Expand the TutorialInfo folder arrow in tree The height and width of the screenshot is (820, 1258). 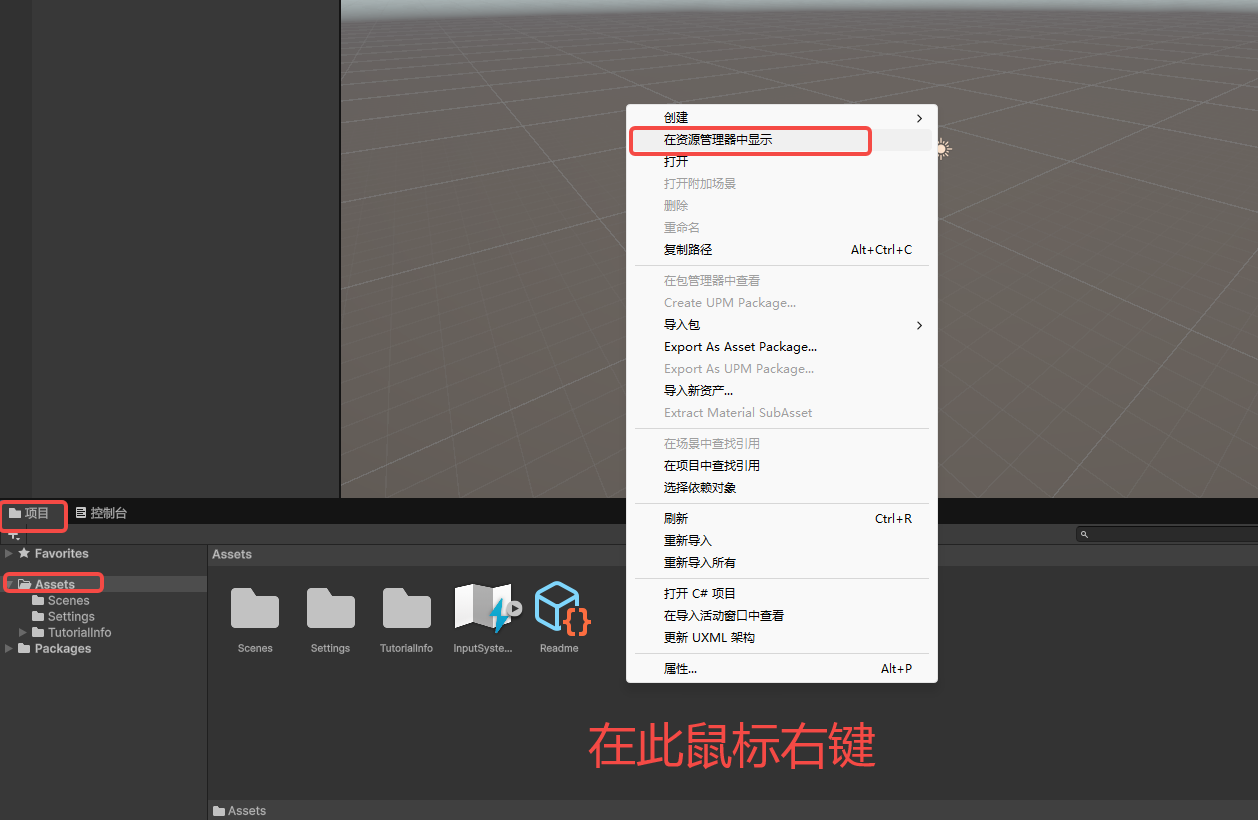tap(23, 632)
